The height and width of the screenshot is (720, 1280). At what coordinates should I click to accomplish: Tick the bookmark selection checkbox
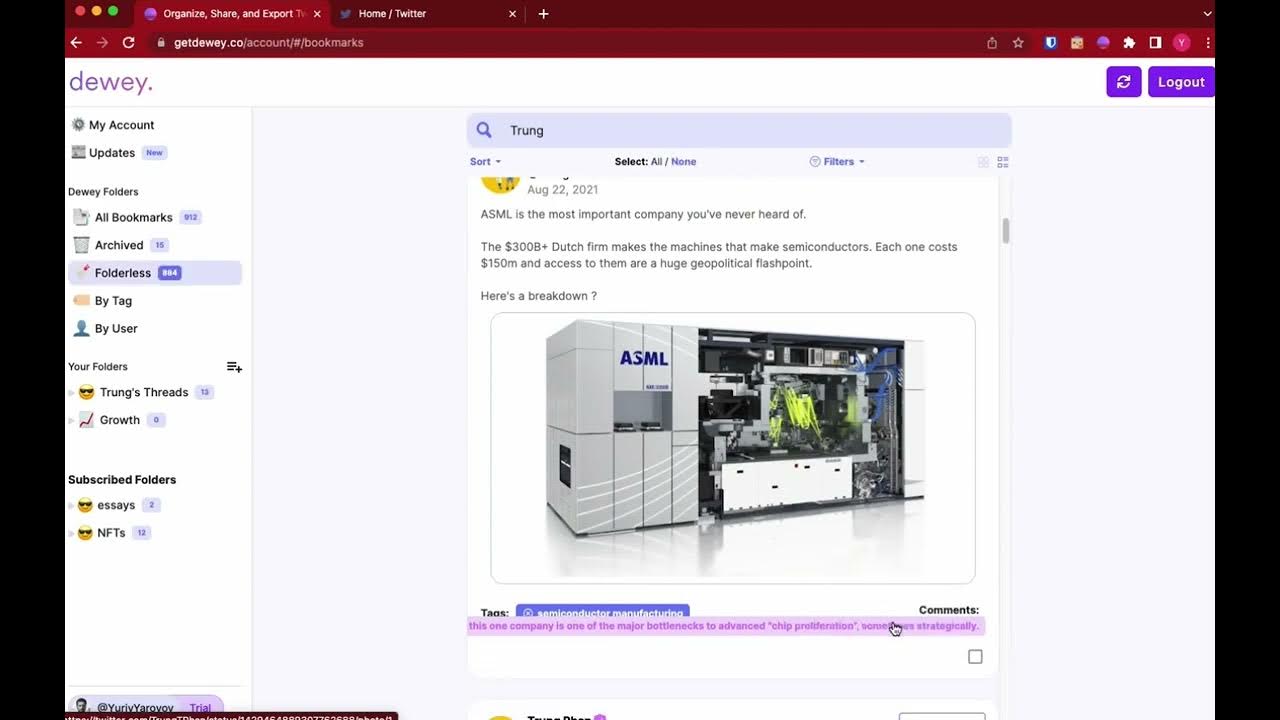[975, 657]
